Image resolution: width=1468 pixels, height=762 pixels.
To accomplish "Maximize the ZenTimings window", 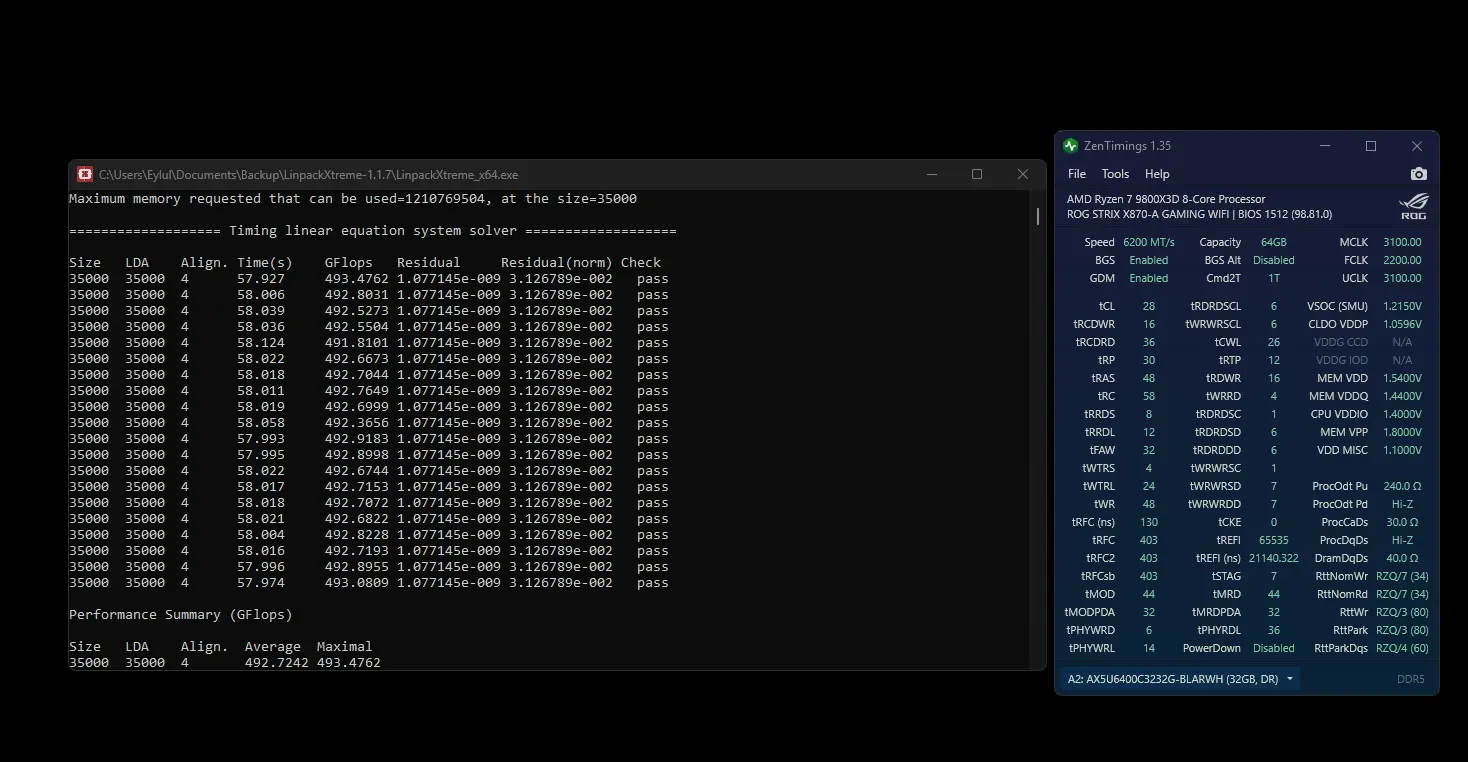I will click(1371, 146).
